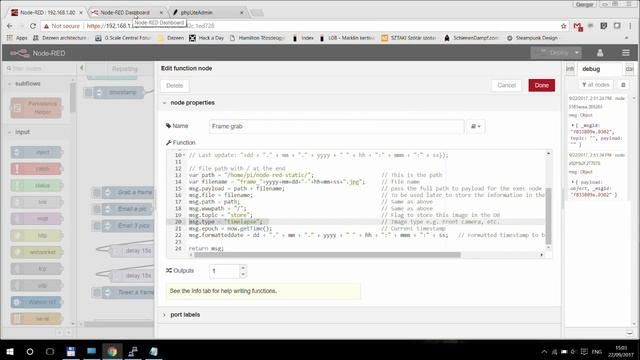Edit the Name field containing Frame grab
Viewport: 640px width, 360px height.
[x=336, y=126]
